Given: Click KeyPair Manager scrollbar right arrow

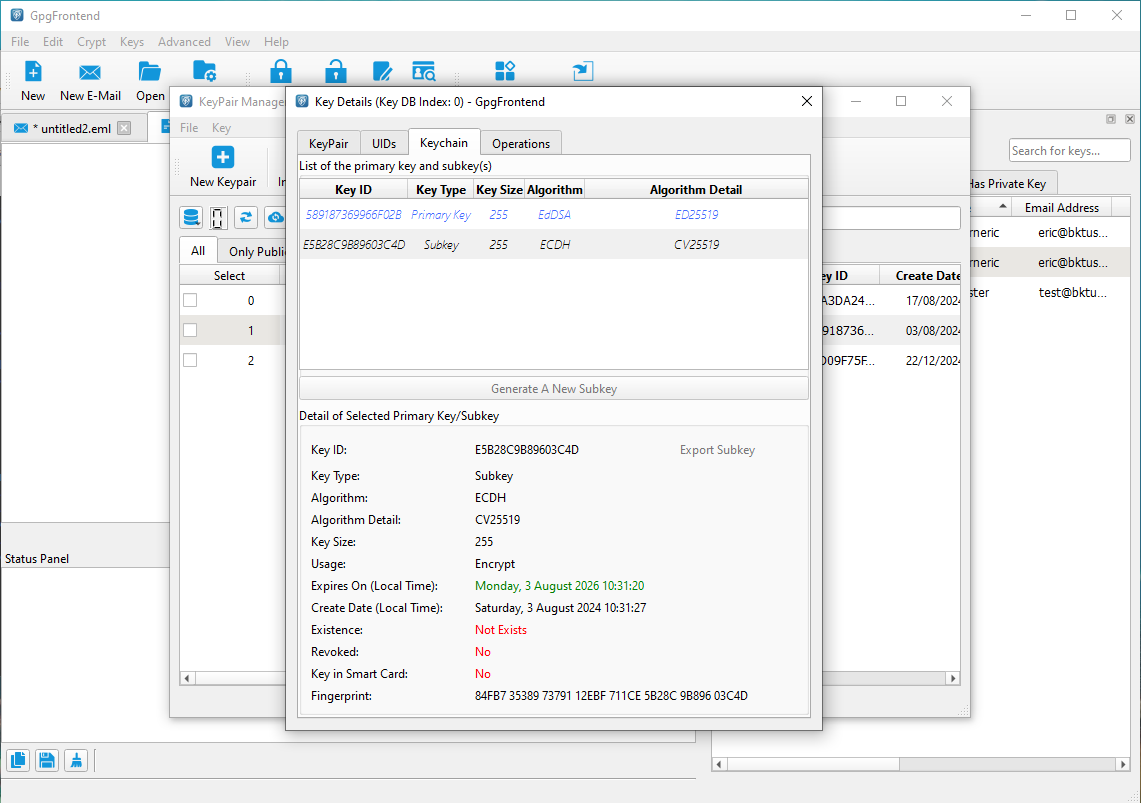Looking at the screenshot, I should 953,678.
